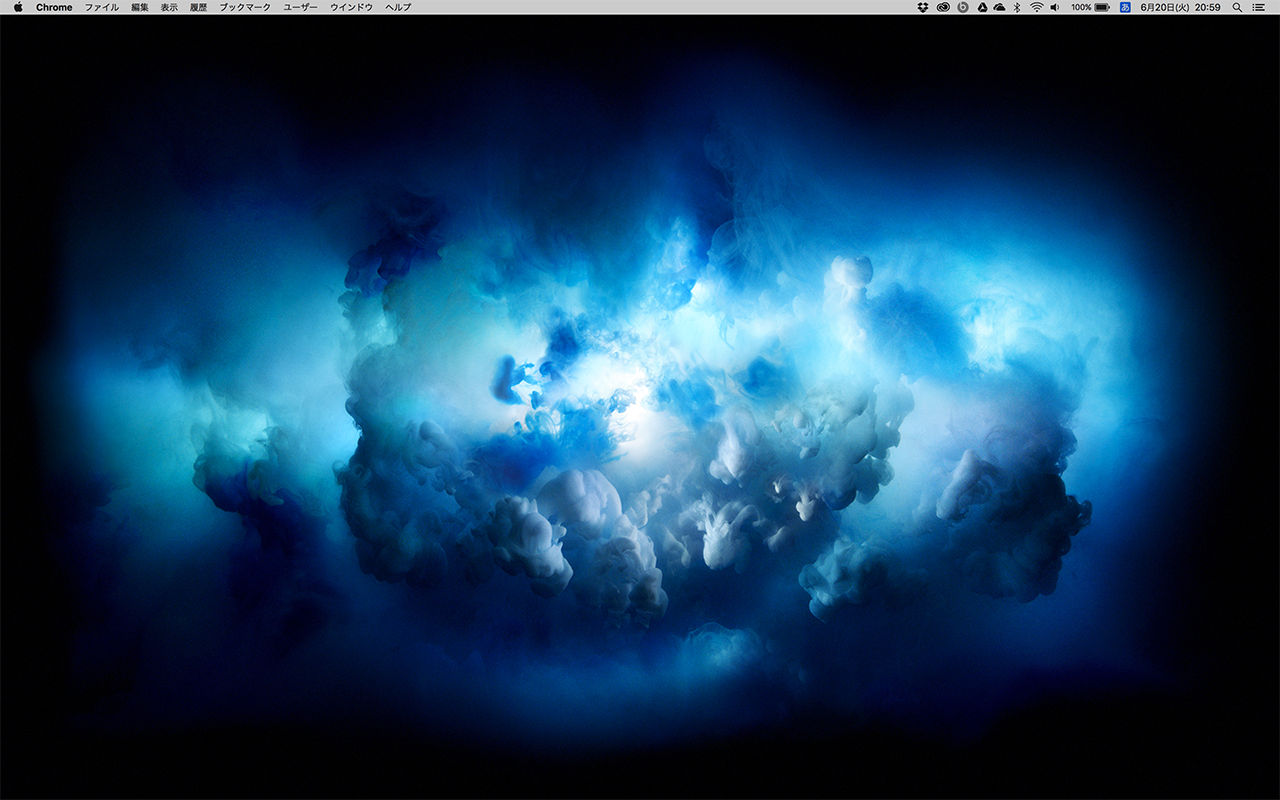Click the volume speaker icon
Image resolution: width=1280 pixels, height=800 pixels.
pyautogui.click(x=1054, y=7)
